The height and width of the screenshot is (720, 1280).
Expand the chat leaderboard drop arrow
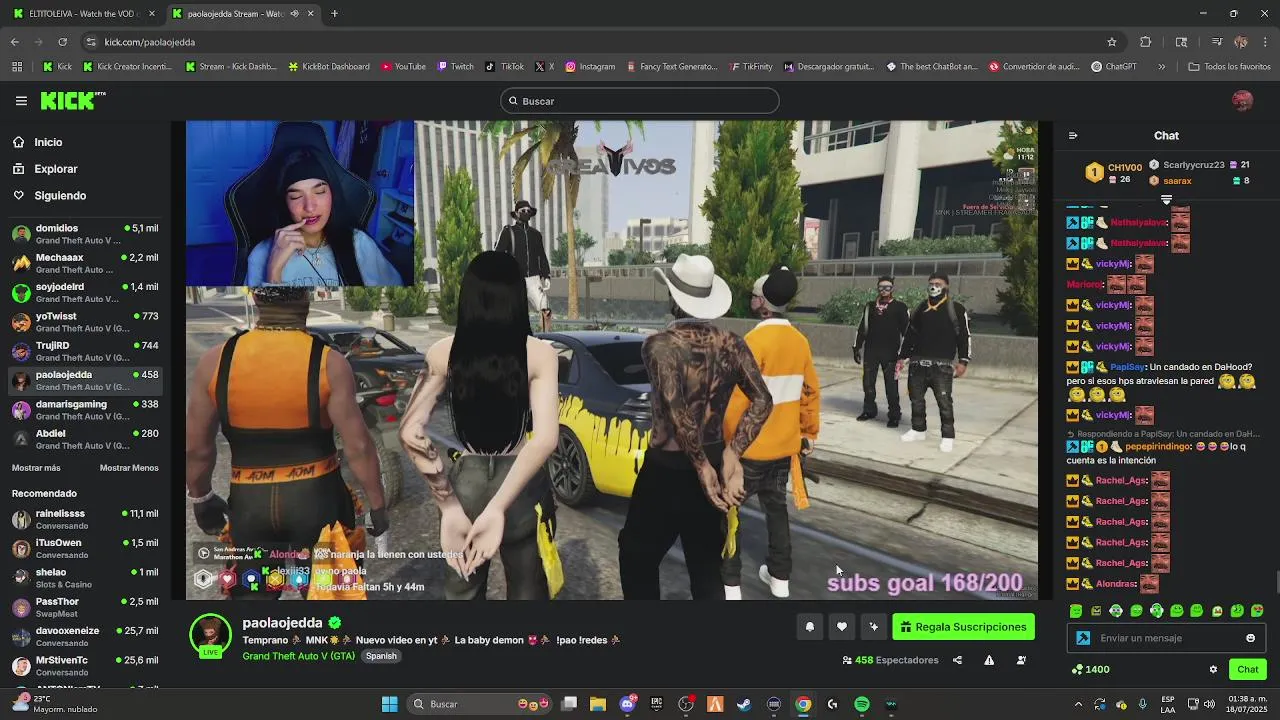coord(1166,200)
